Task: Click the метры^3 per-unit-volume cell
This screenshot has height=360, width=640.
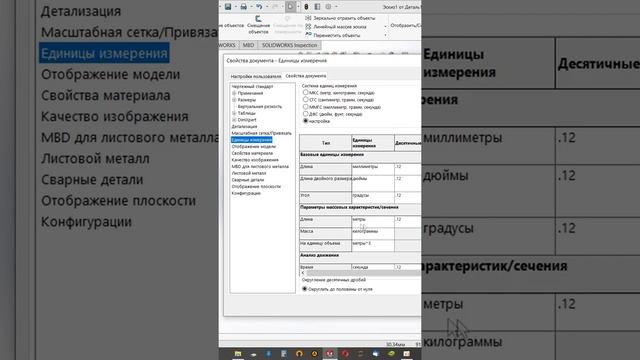Action: [373, 245]
